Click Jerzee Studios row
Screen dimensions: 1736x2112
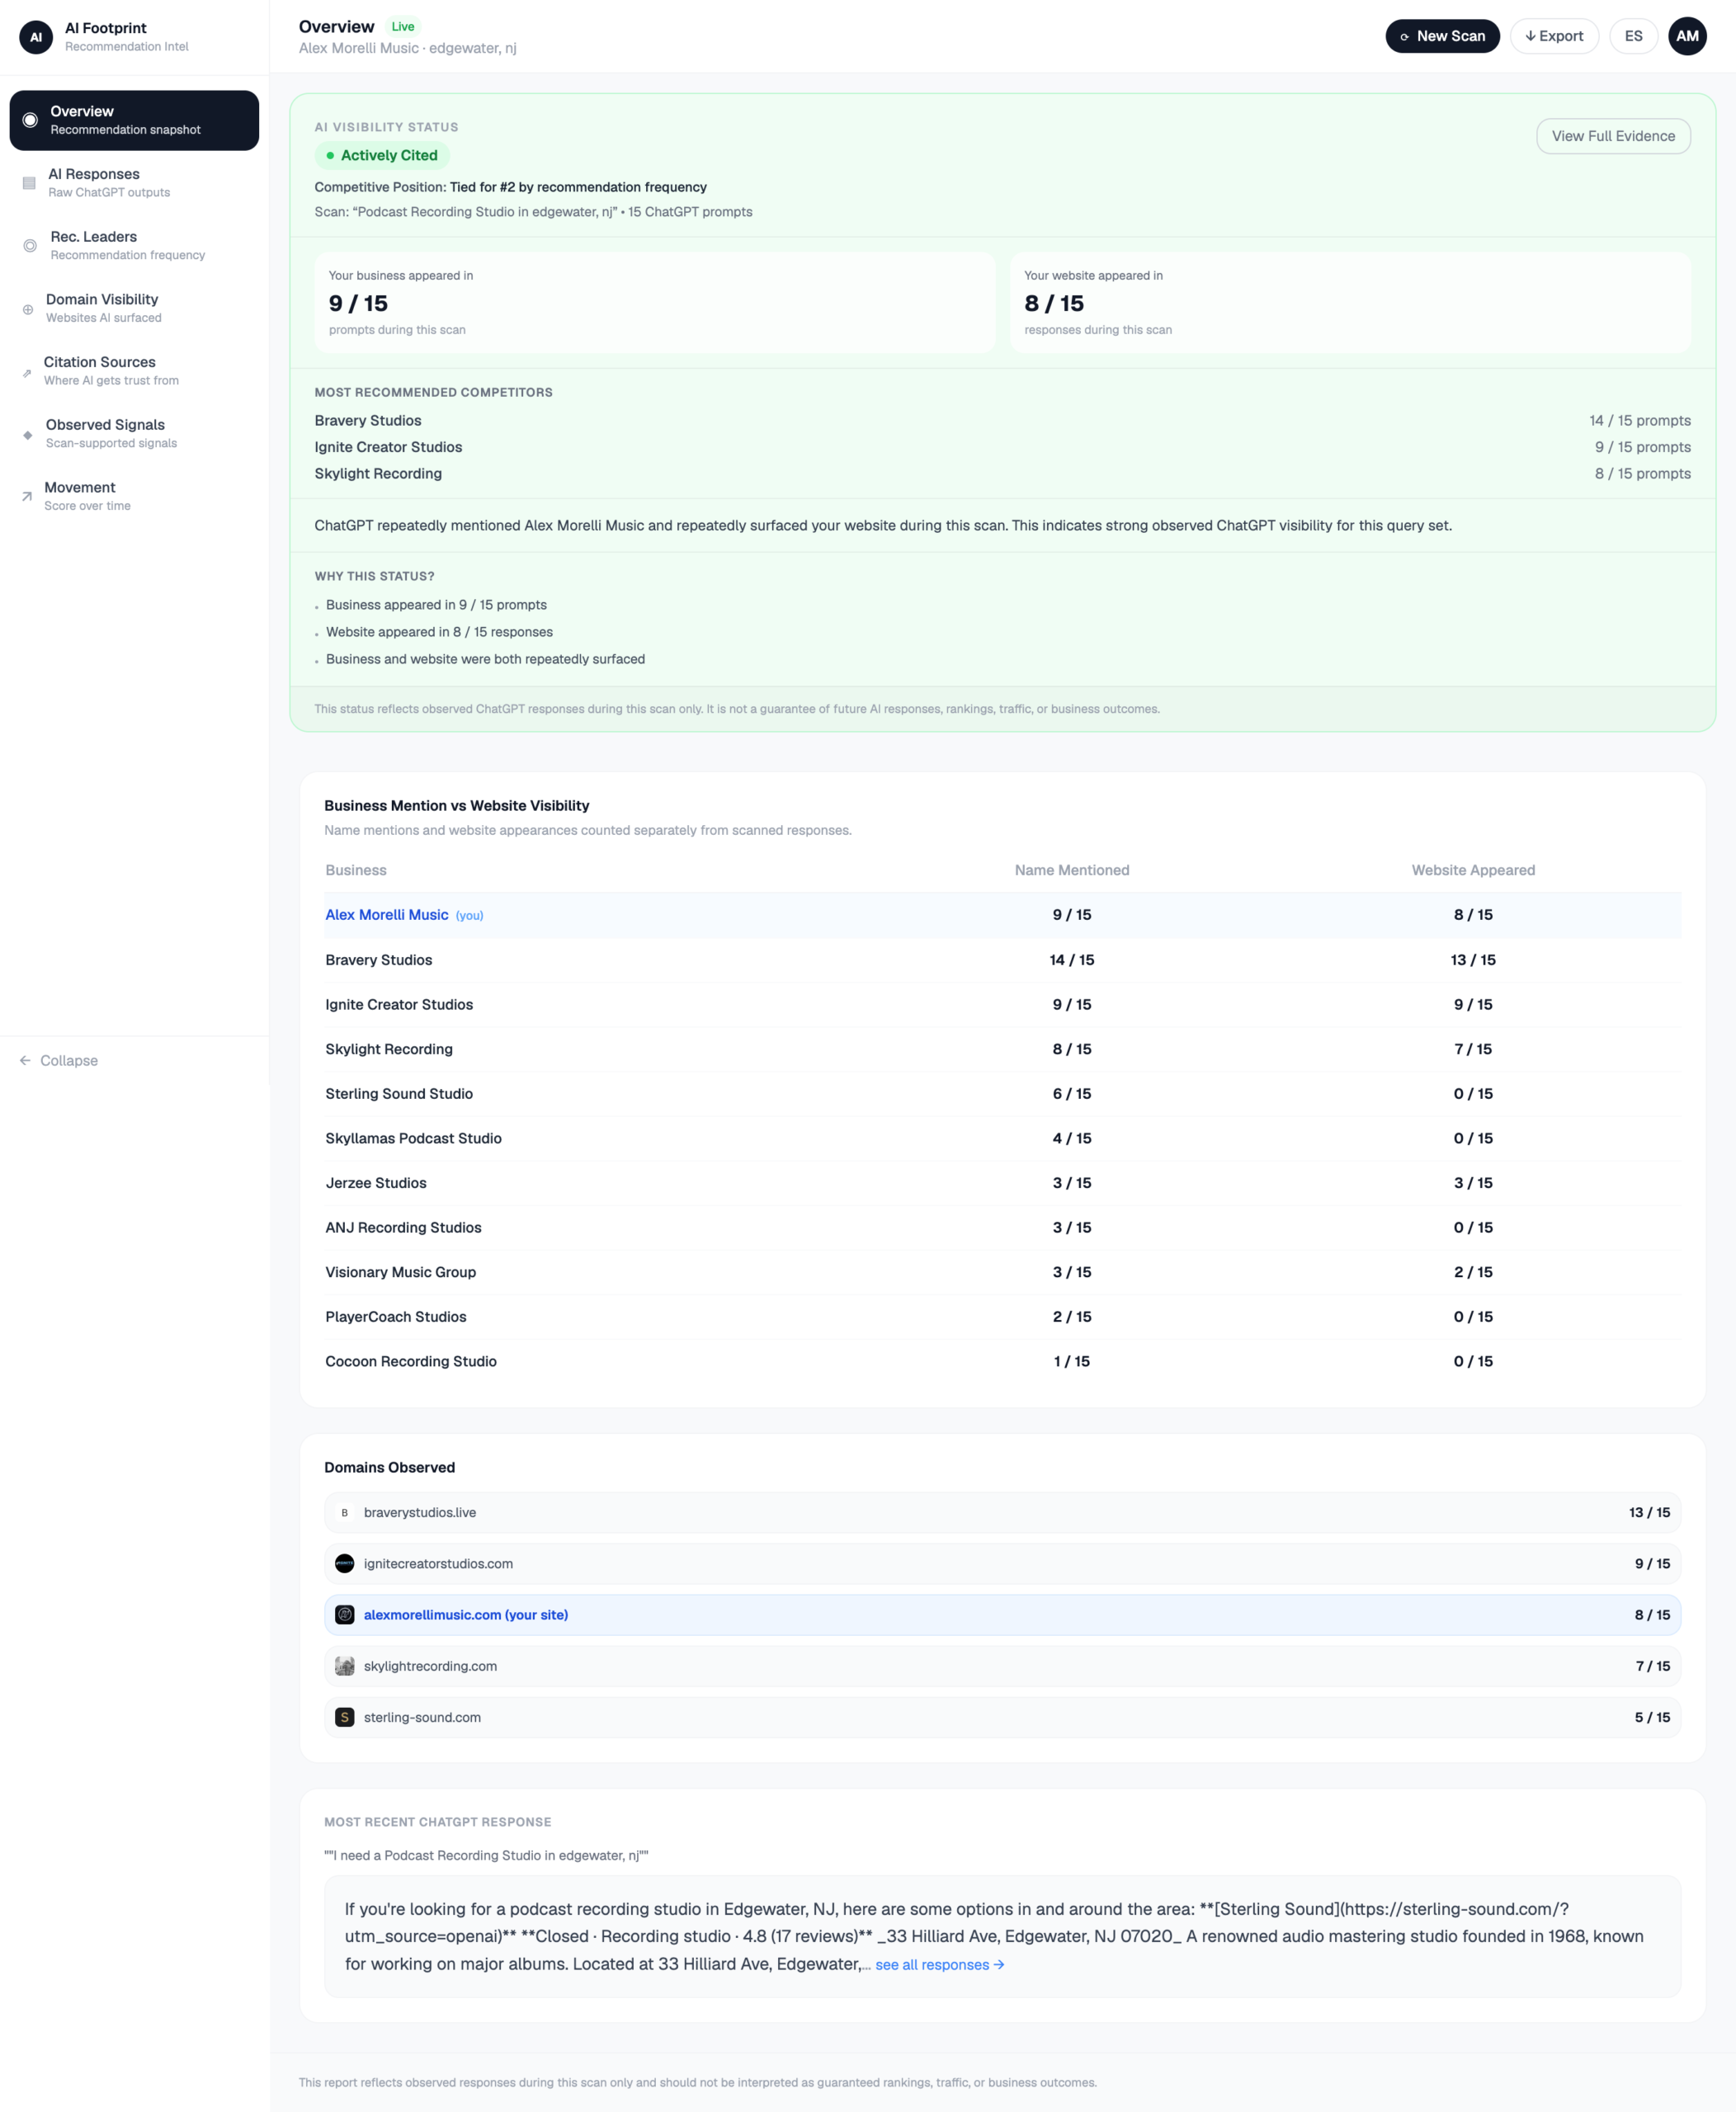(x=1002, y=1183)
